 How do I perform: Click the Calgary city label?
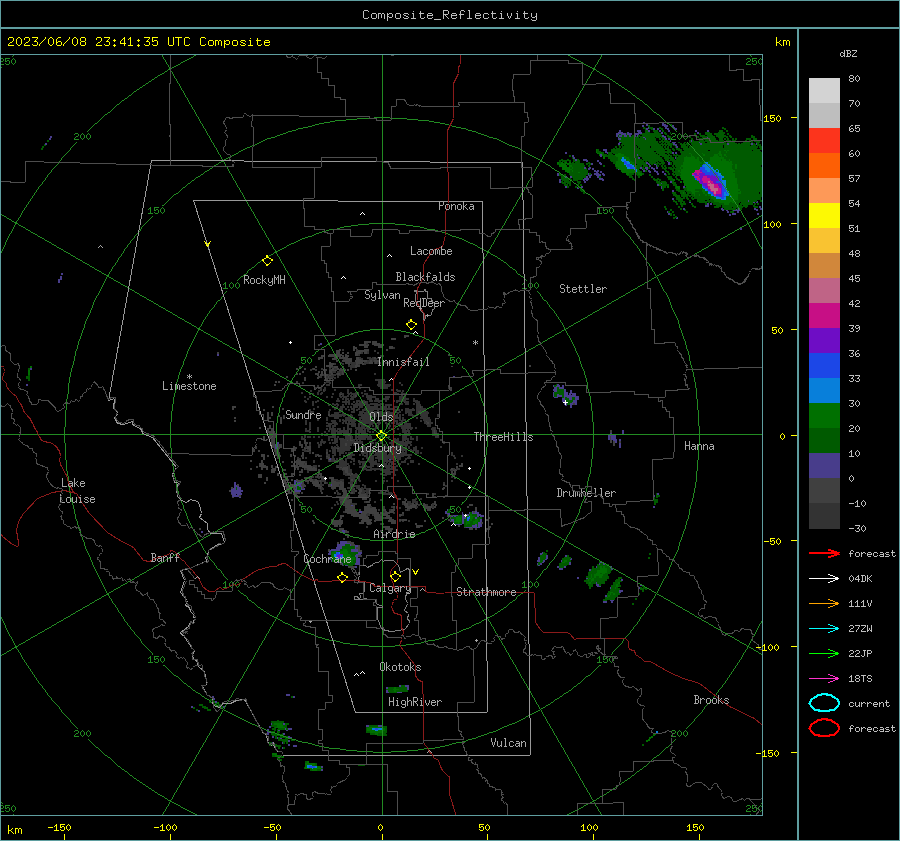(390, 588)
